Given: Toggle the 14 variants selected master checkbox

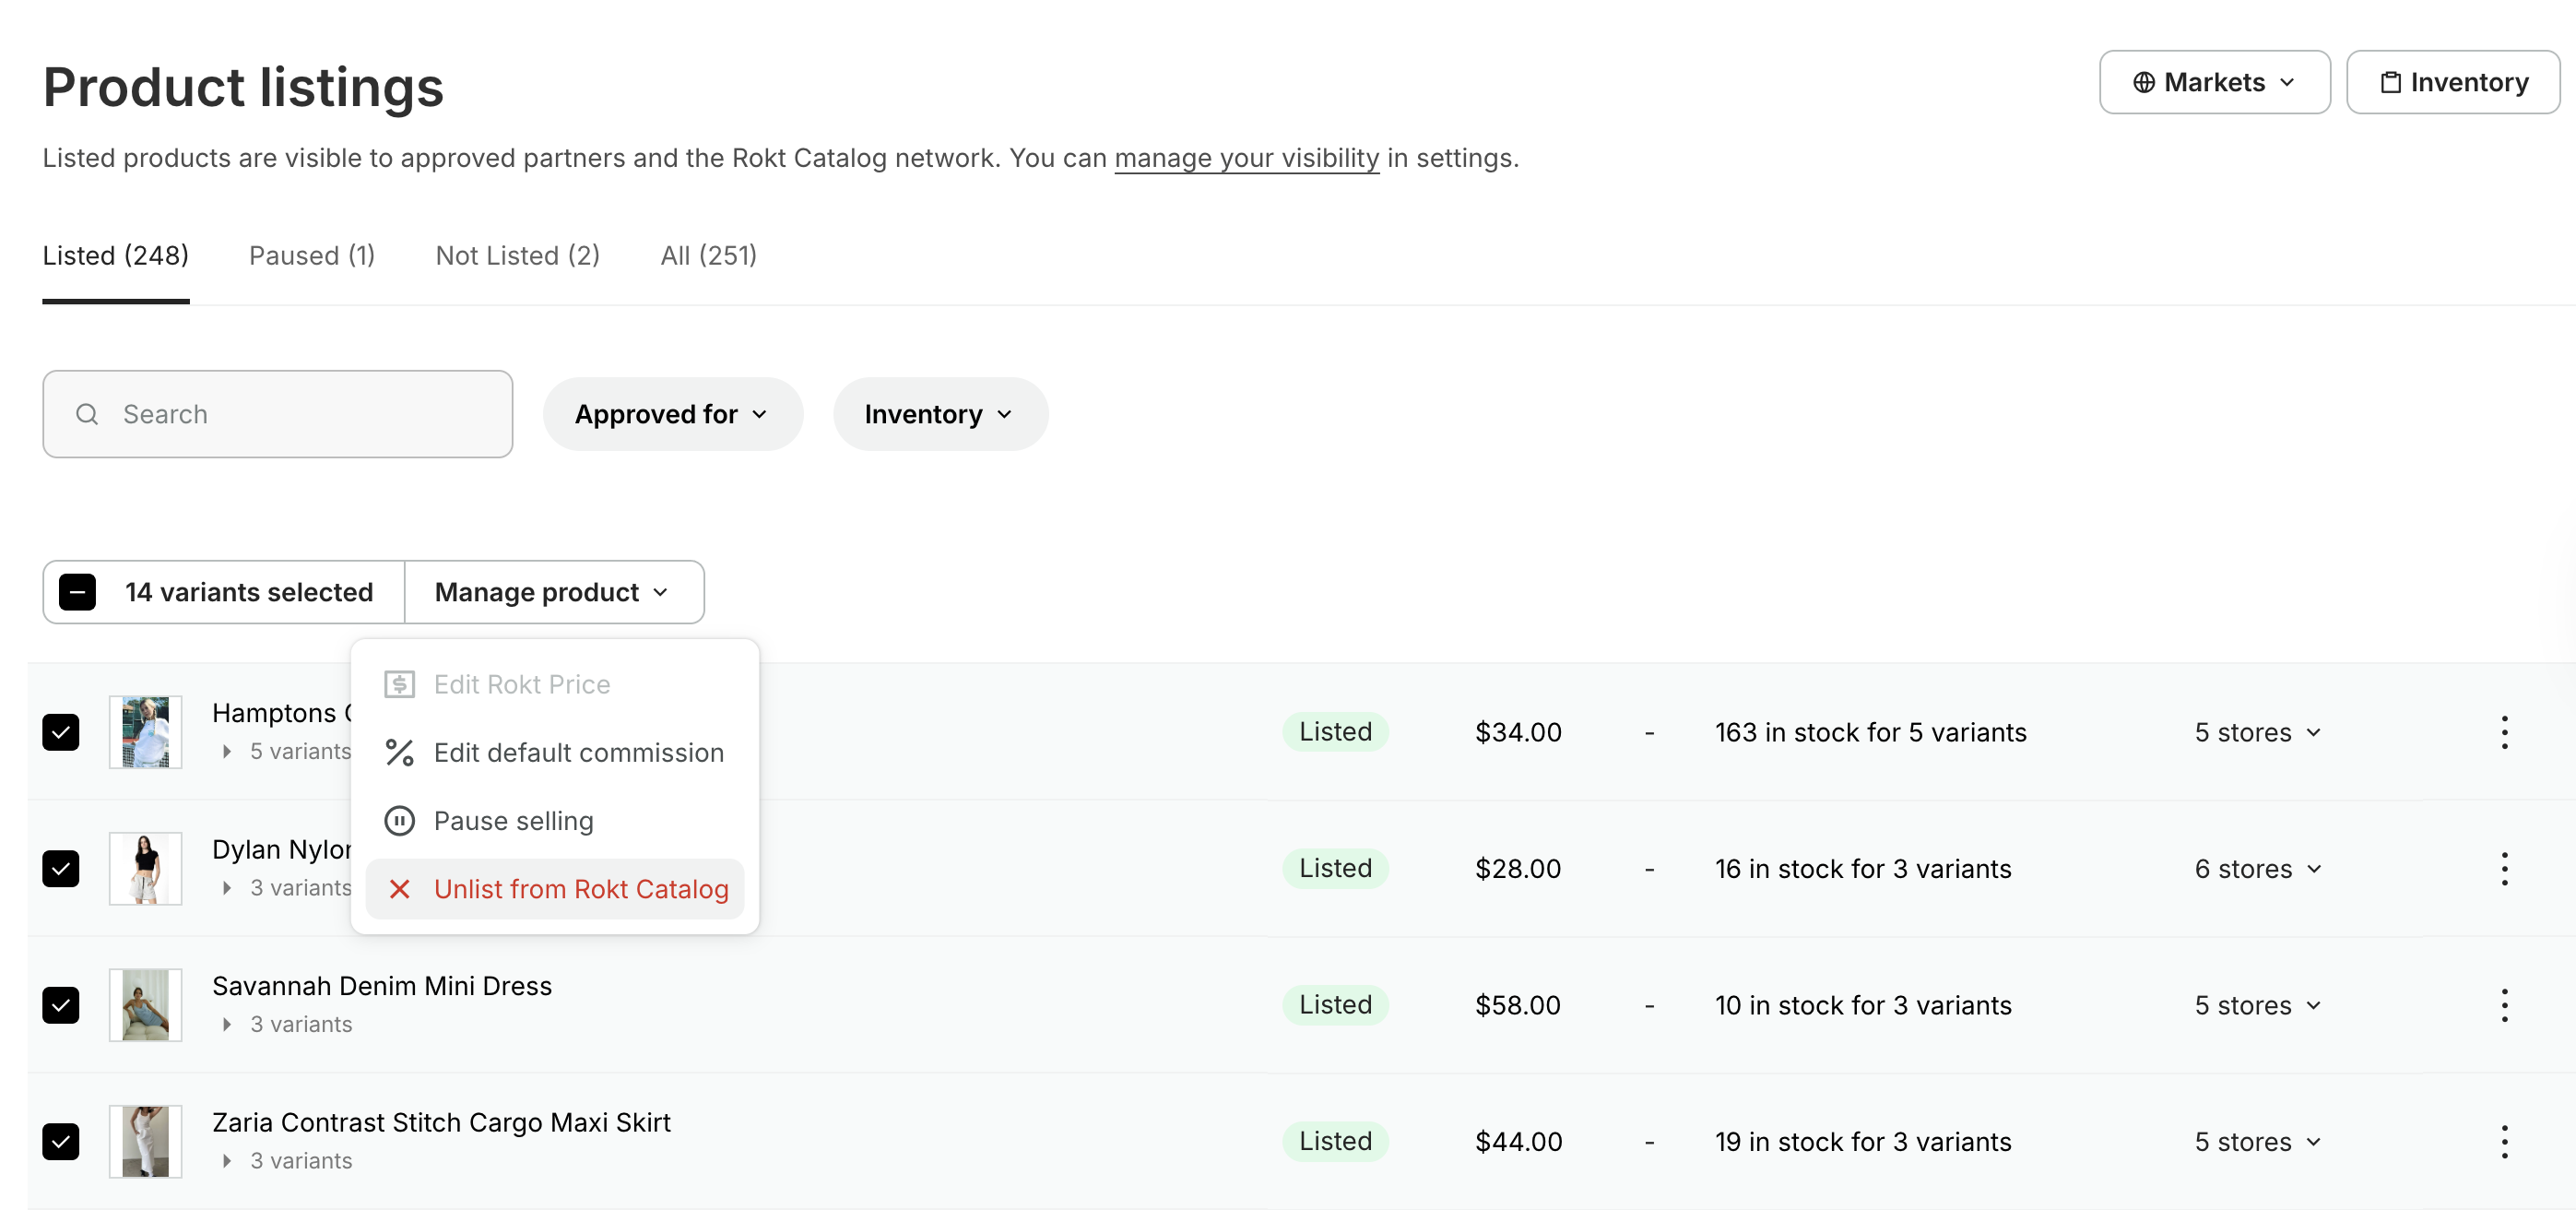Looking at the screenshot, I should pos(77,592).
